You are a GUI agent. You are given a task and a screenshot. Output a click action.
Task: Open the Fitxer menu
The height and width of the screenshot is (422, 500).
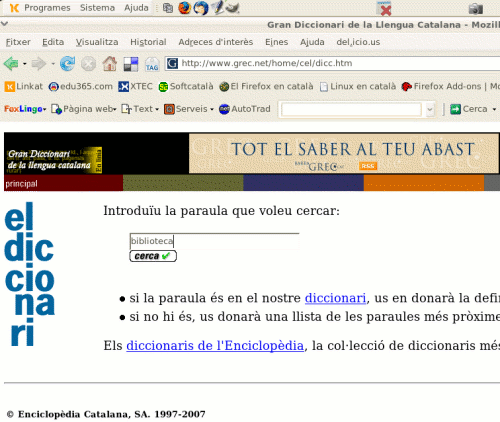pos(18,42)
